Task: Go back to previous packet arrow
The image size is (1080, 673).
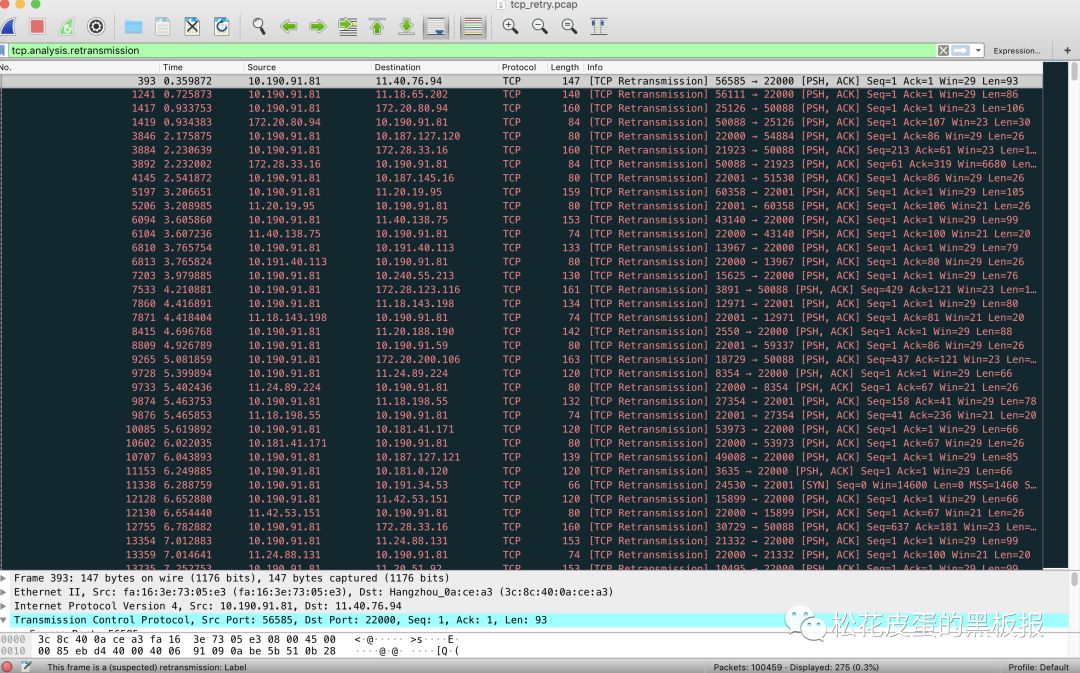Action: pyautogui.click(x=289, y=27)
